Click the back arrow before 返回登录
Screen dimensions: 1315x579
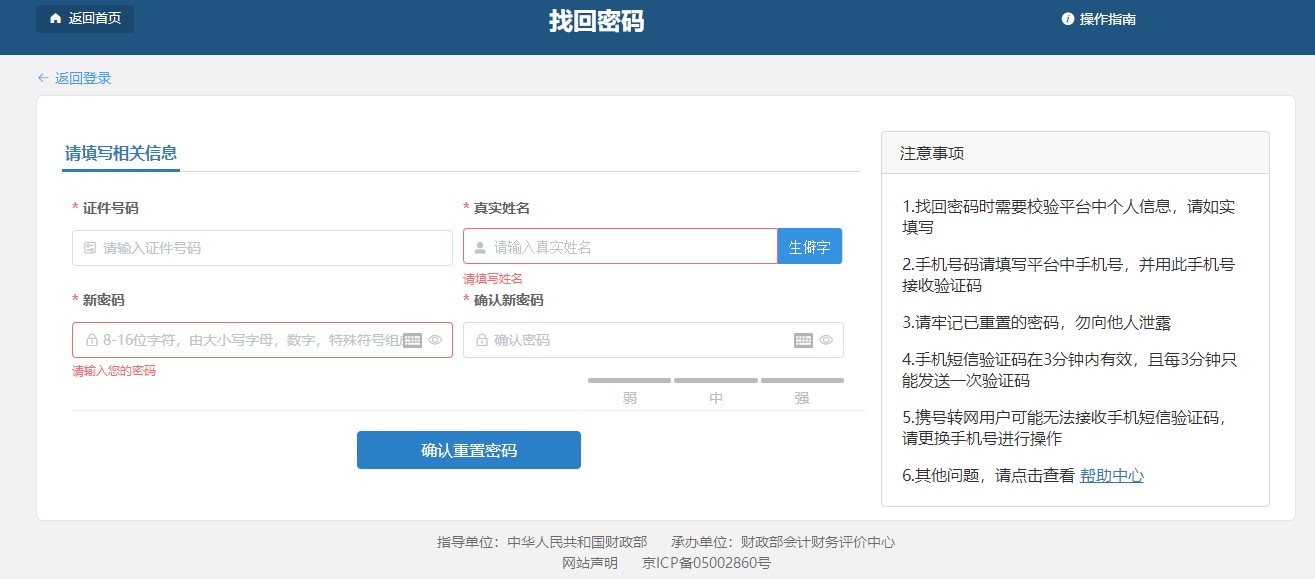click(x=41, y=77)
